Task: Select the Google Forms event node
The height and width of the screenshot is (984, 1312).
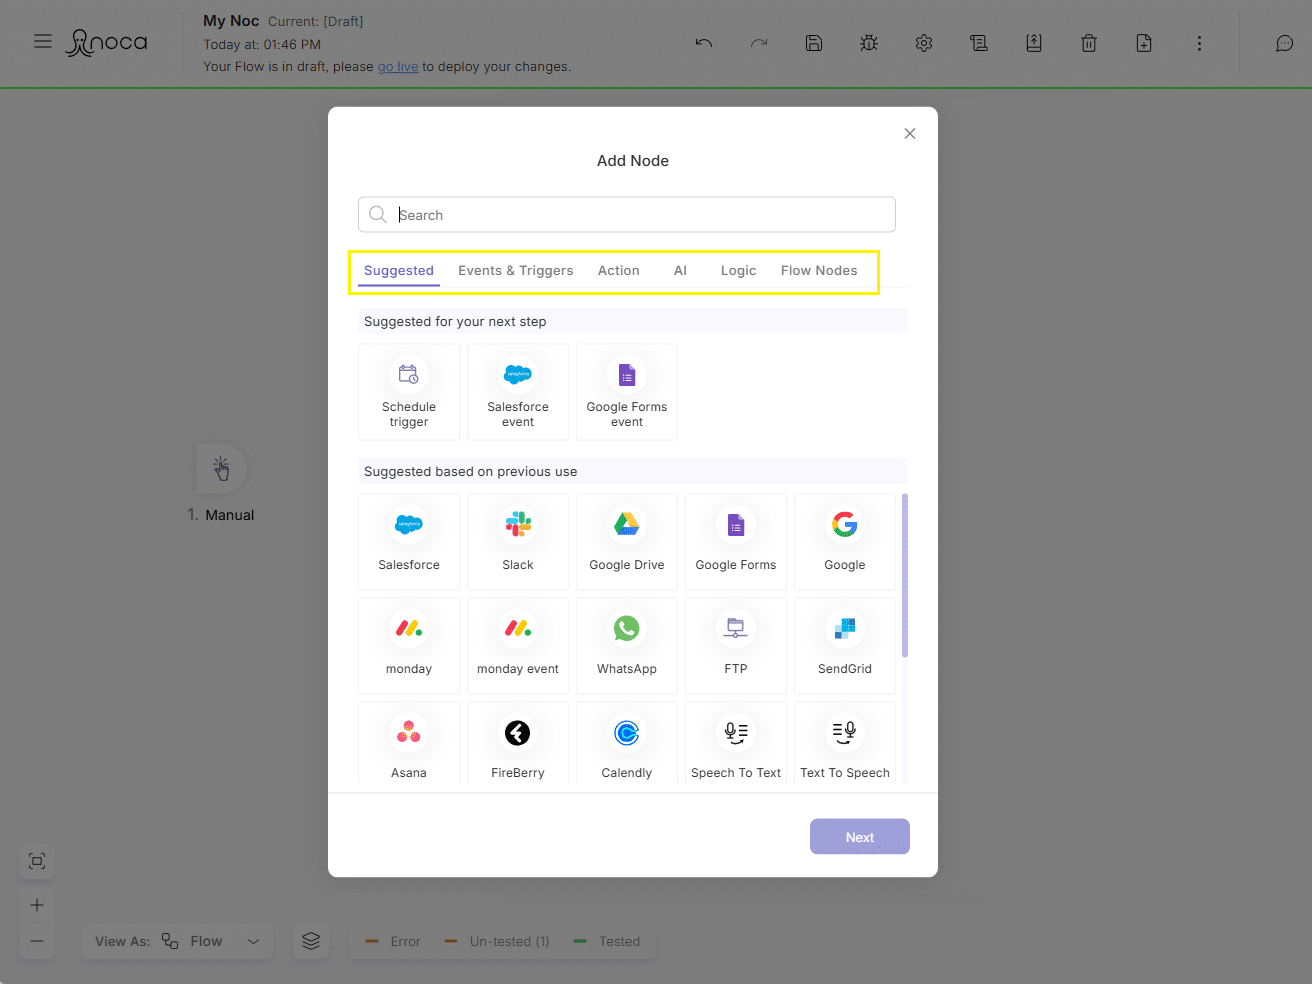Action: pyautogui.click(x=627, y=392)
